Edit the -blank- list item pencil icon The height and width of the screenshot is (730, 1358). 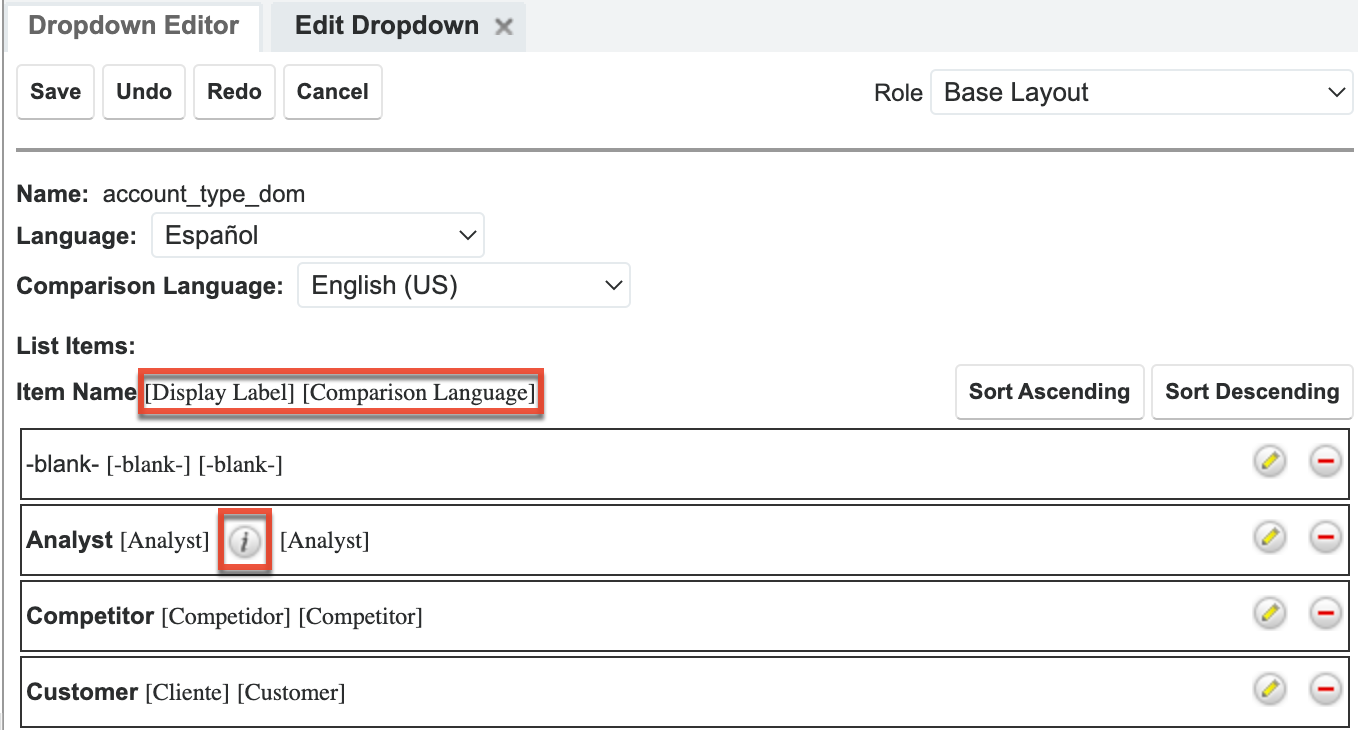(1269, 461)
